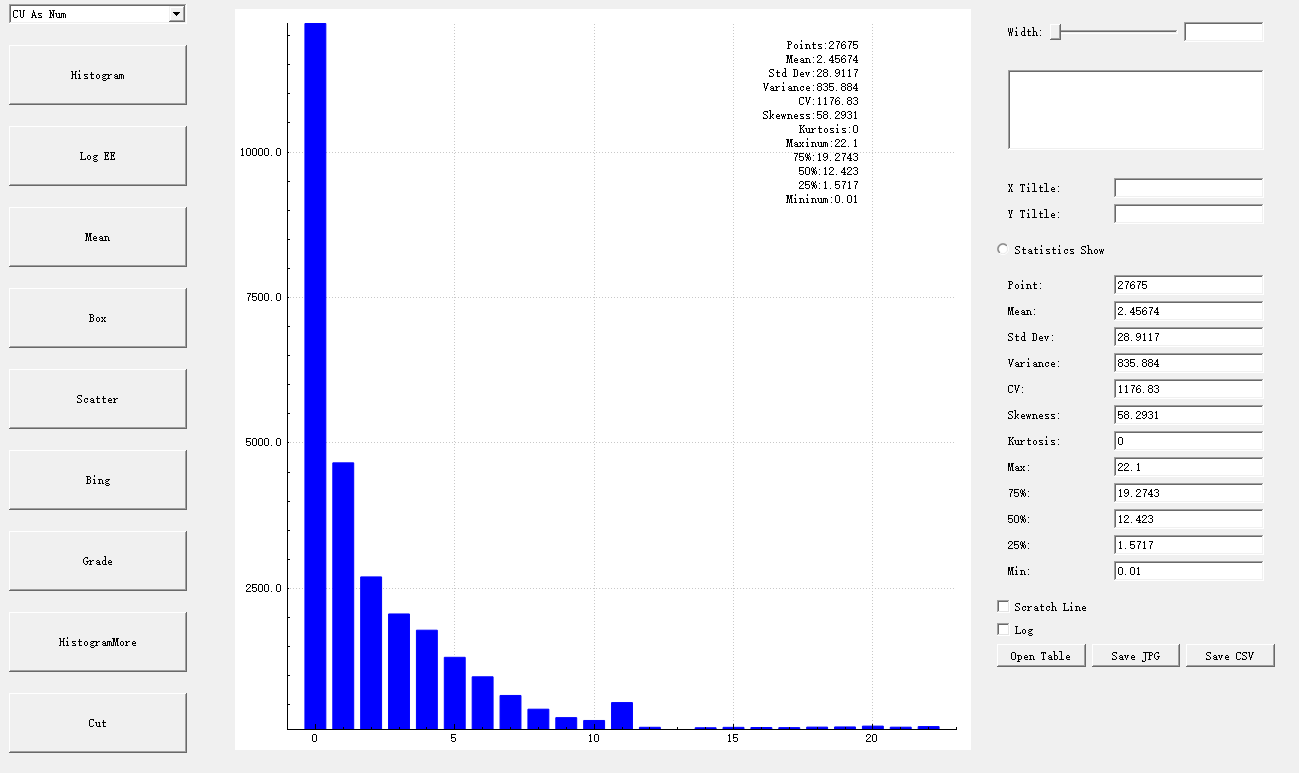1299x773 pixels.
Task: Open the Grade view
Action: click(98, 561)
